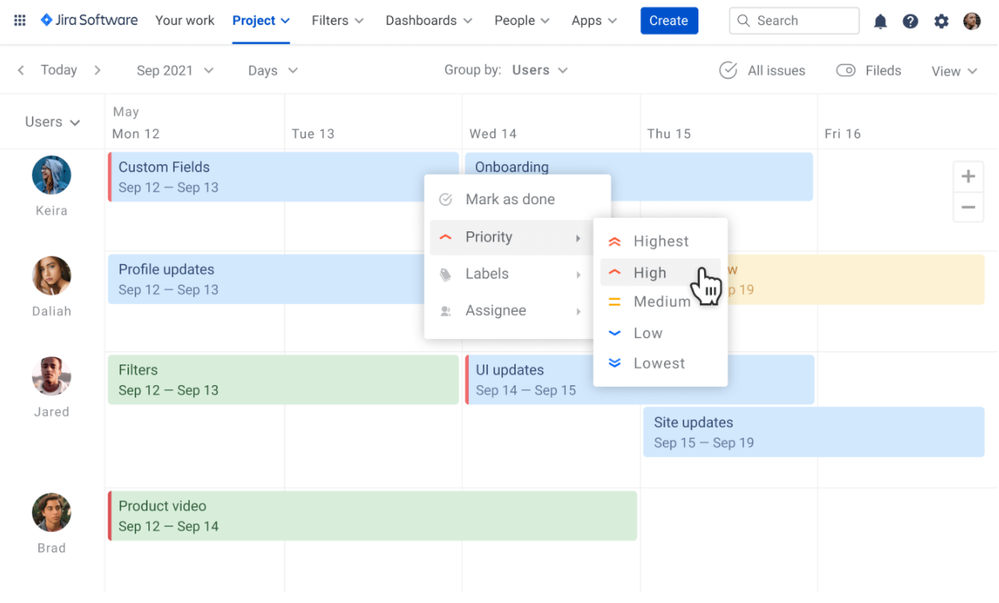The width and height of the screenshot is (999, 603).
Task: Open the View options dropdown
Action: coord(952,71)
